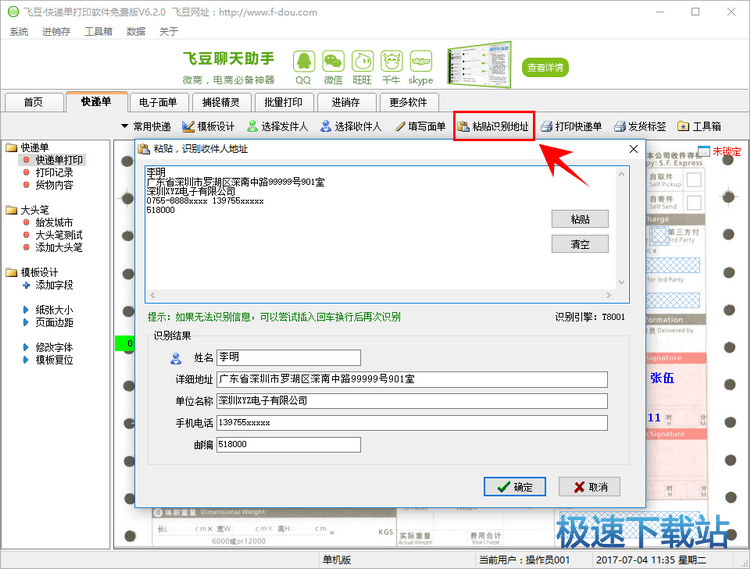Click 粘贴识别地址 toolbar item
The width and height of the screenshot is (750, 569).
494,127
